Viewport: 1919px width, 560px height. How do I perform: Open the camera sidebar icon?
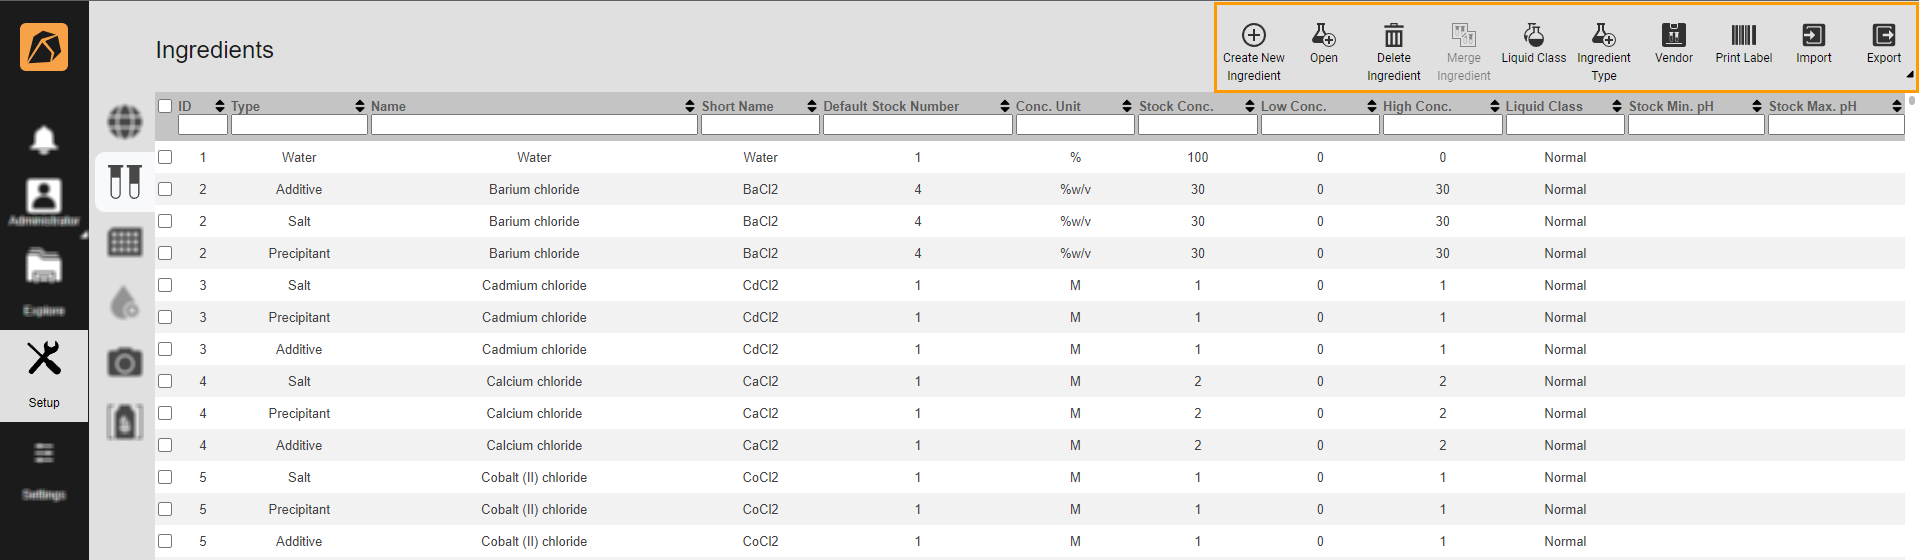point(125,362)
